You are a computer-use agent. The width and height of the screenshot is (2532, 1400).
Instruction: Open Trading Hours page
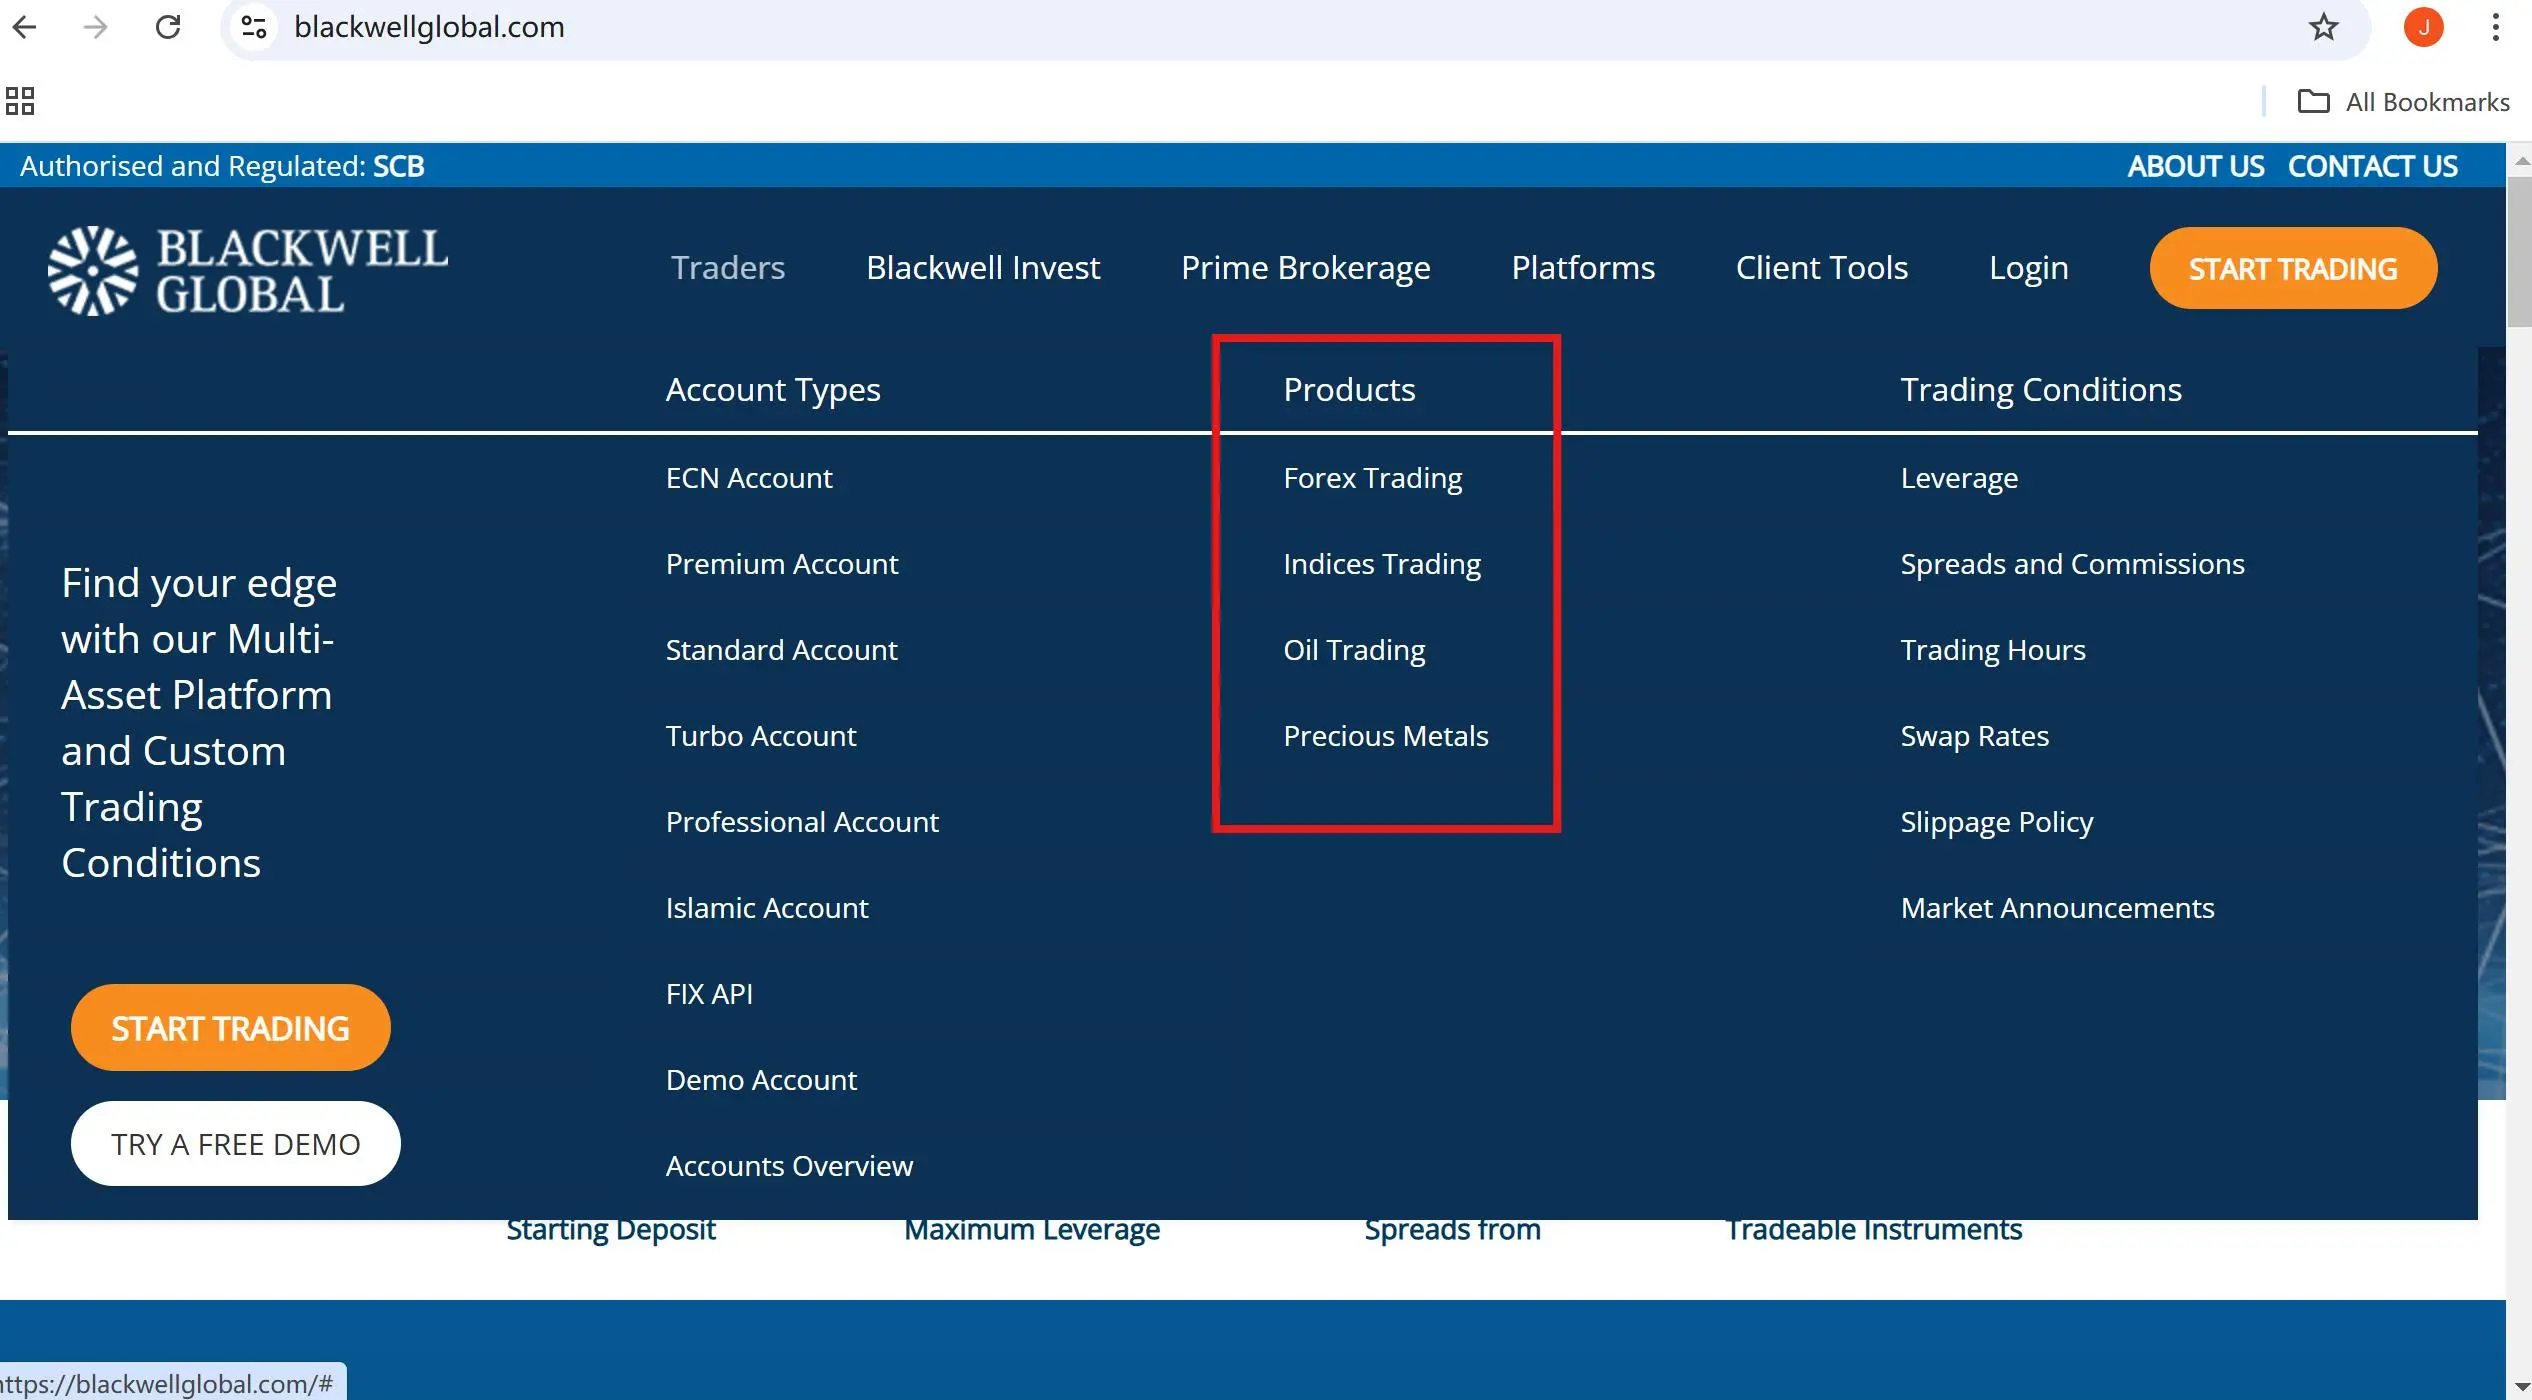1993,650
